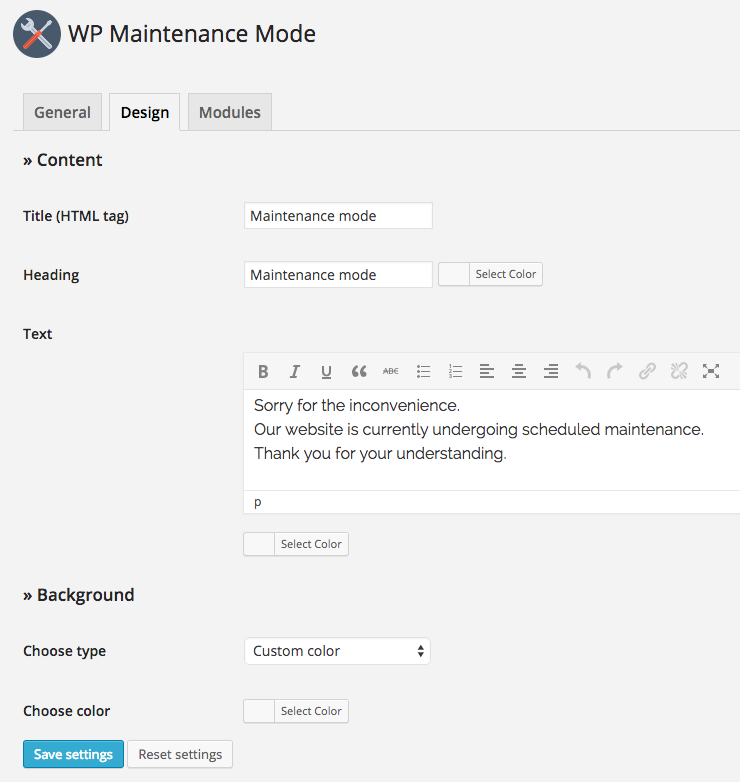Undo last edit in editor

(583, 371)
